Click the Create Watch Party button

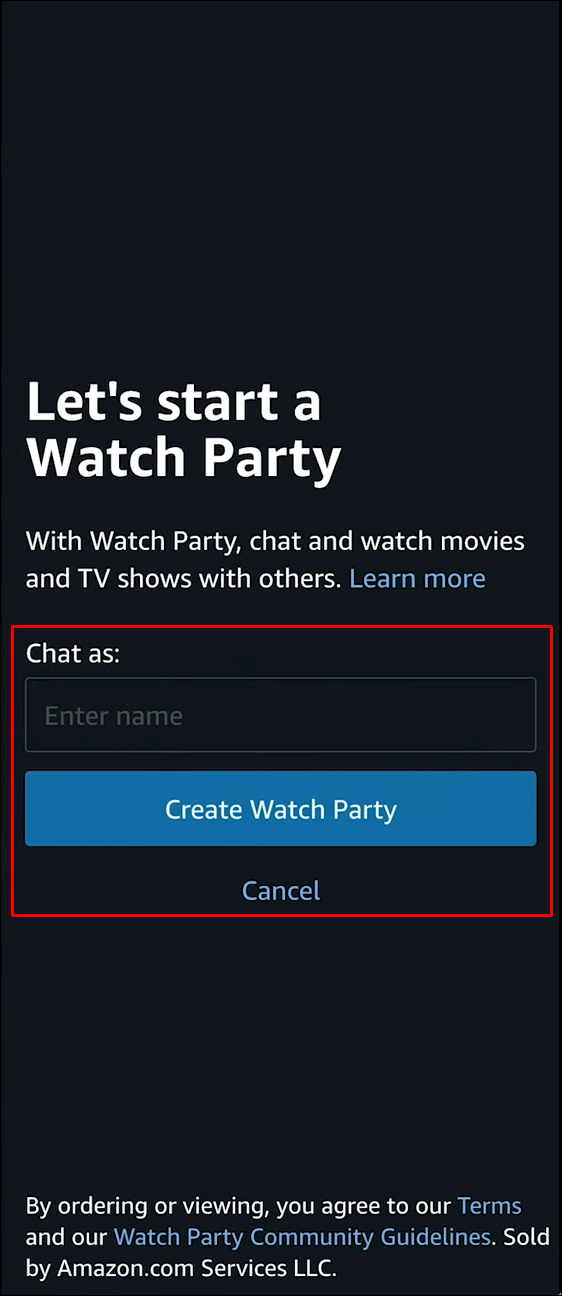[x=281, y=809]
